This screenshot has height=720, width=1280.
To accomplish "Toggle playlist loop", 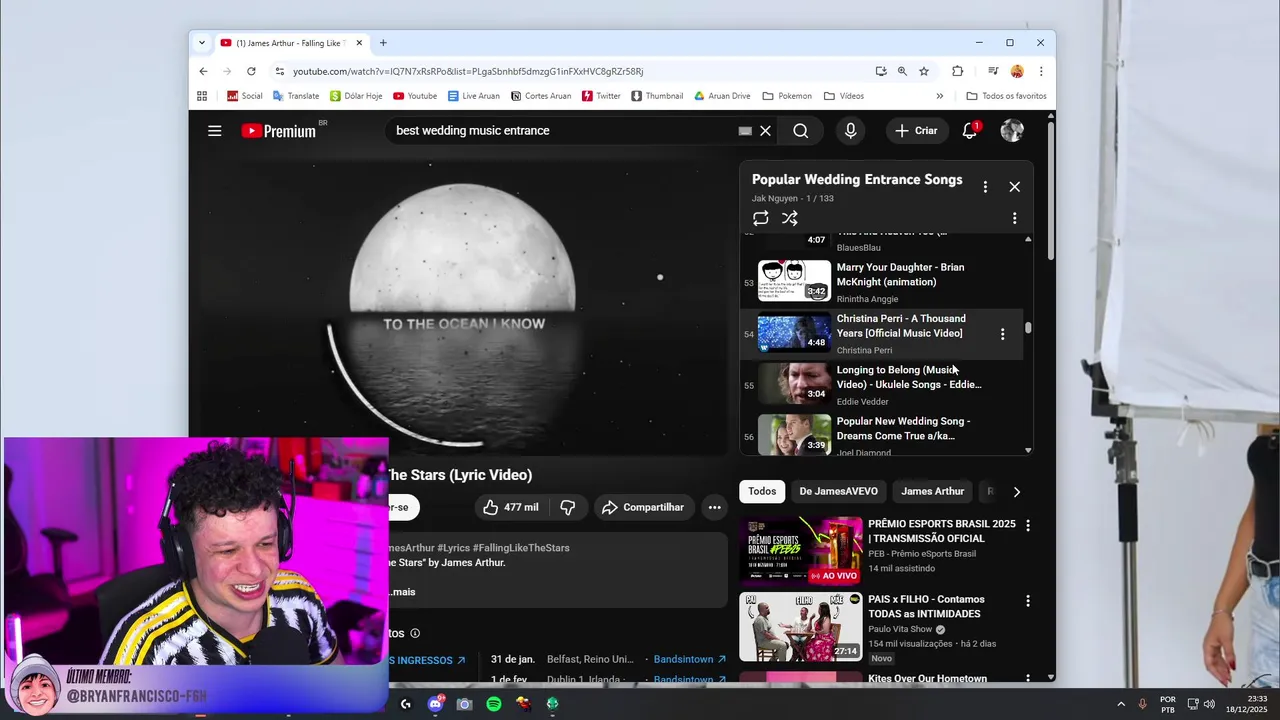I will [761, 218].
